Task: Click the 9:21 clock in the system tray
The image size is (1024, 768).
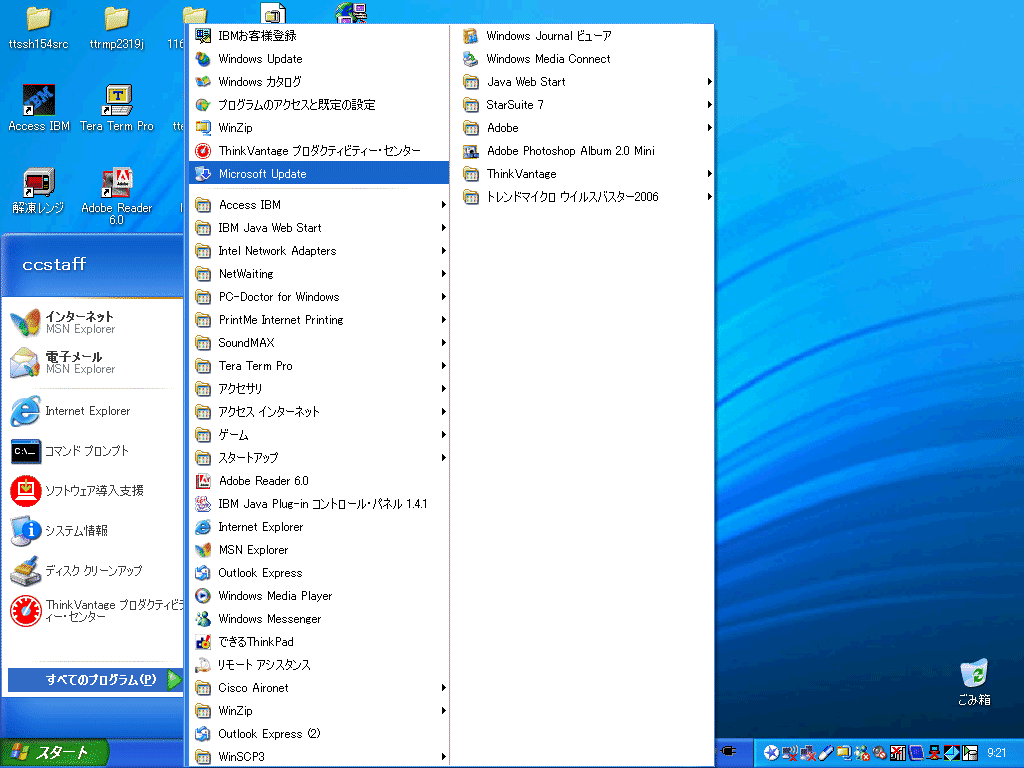Action: [x=997, y=753]
